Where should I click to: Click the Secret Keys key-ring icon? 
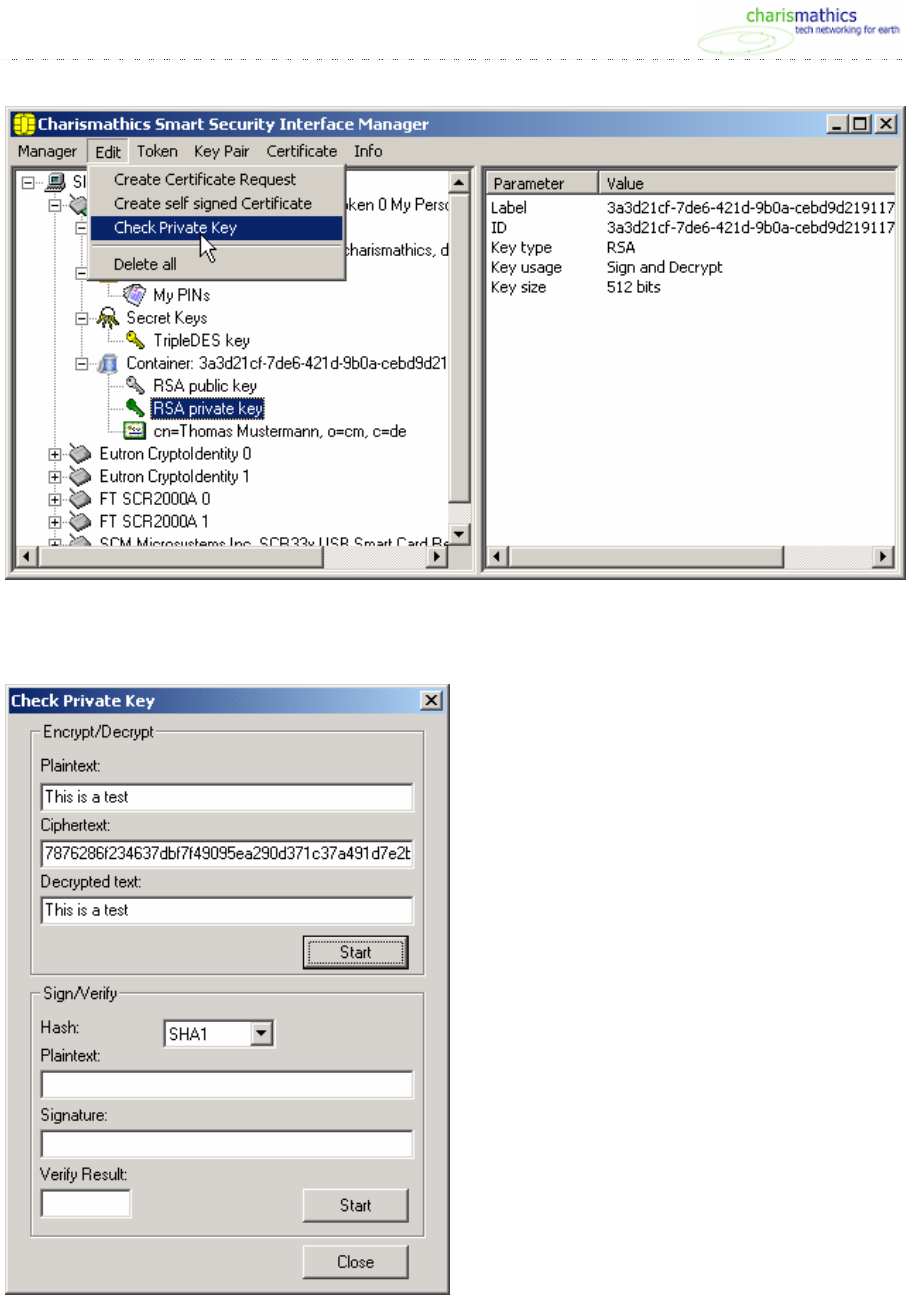click(110, 318)
